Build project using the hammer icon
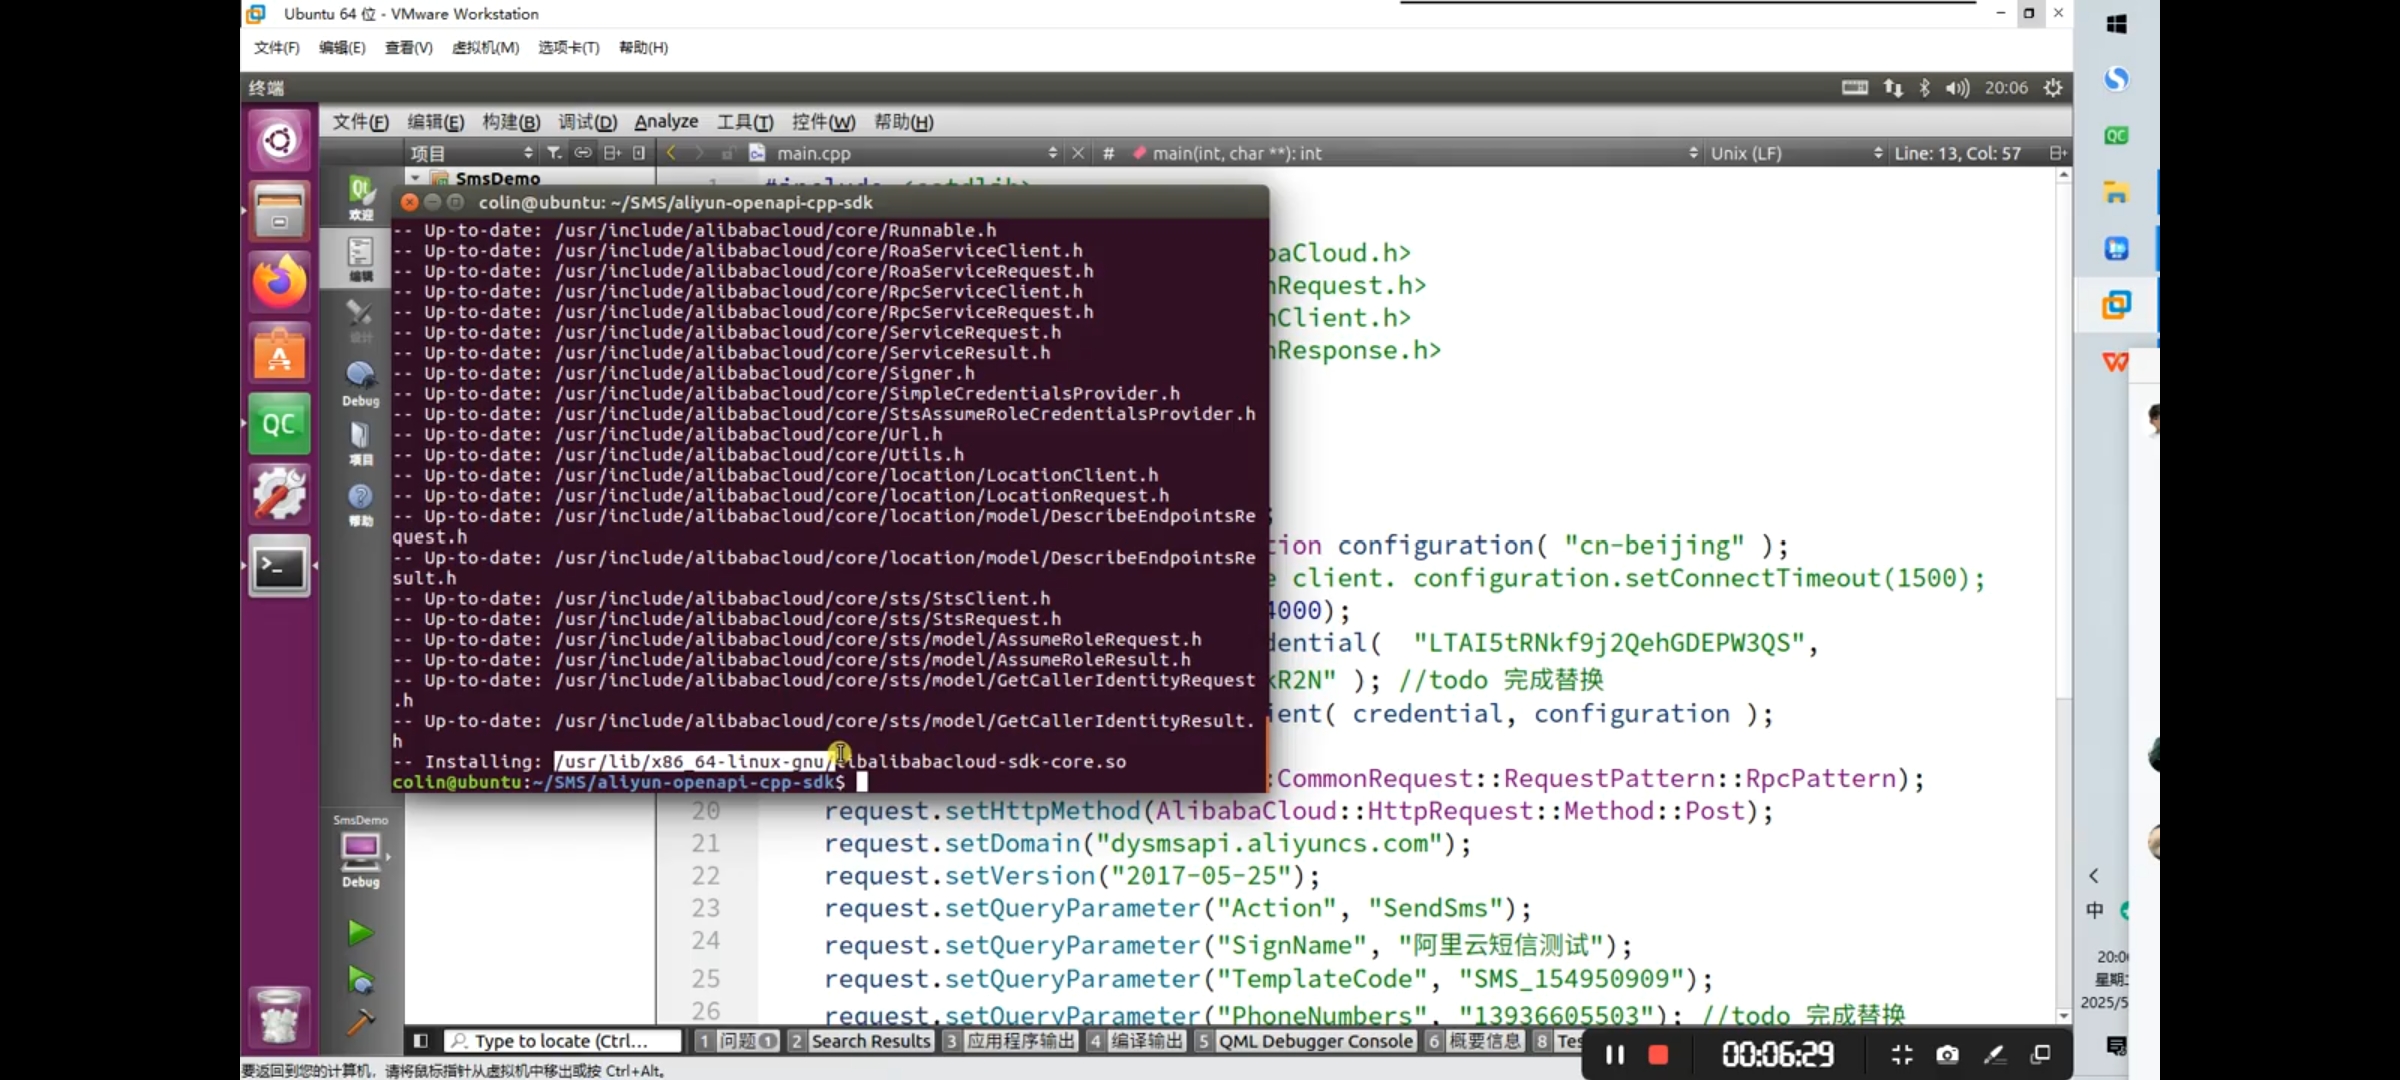 [x=359, y=1022]
